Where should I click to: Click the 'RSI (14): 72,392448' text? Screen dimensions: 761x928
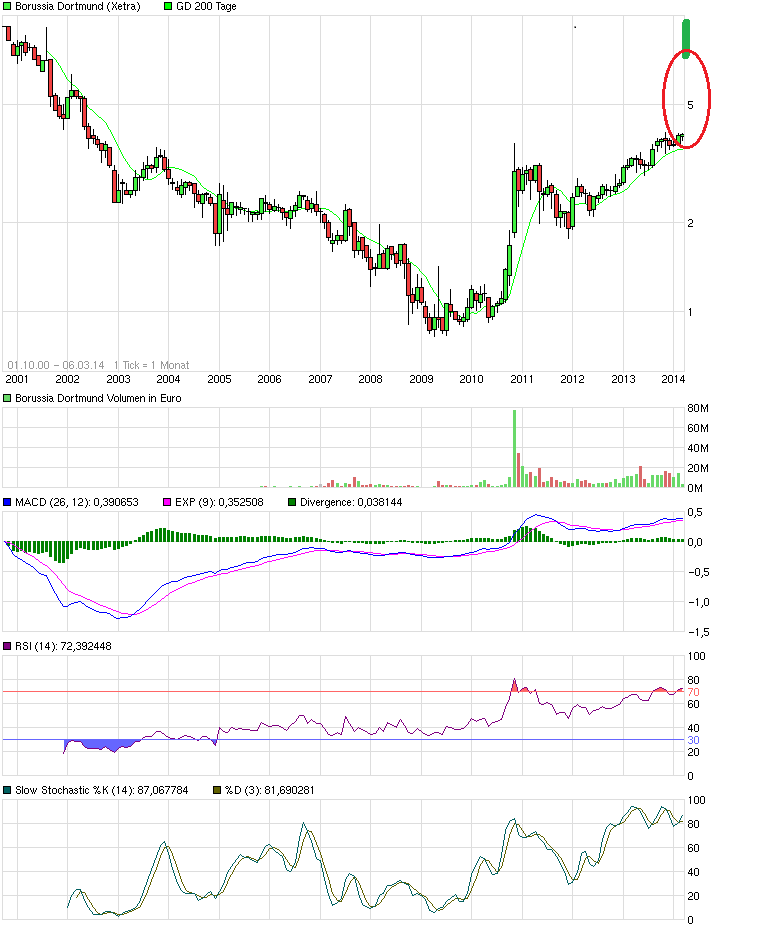[x=63, y=646]
